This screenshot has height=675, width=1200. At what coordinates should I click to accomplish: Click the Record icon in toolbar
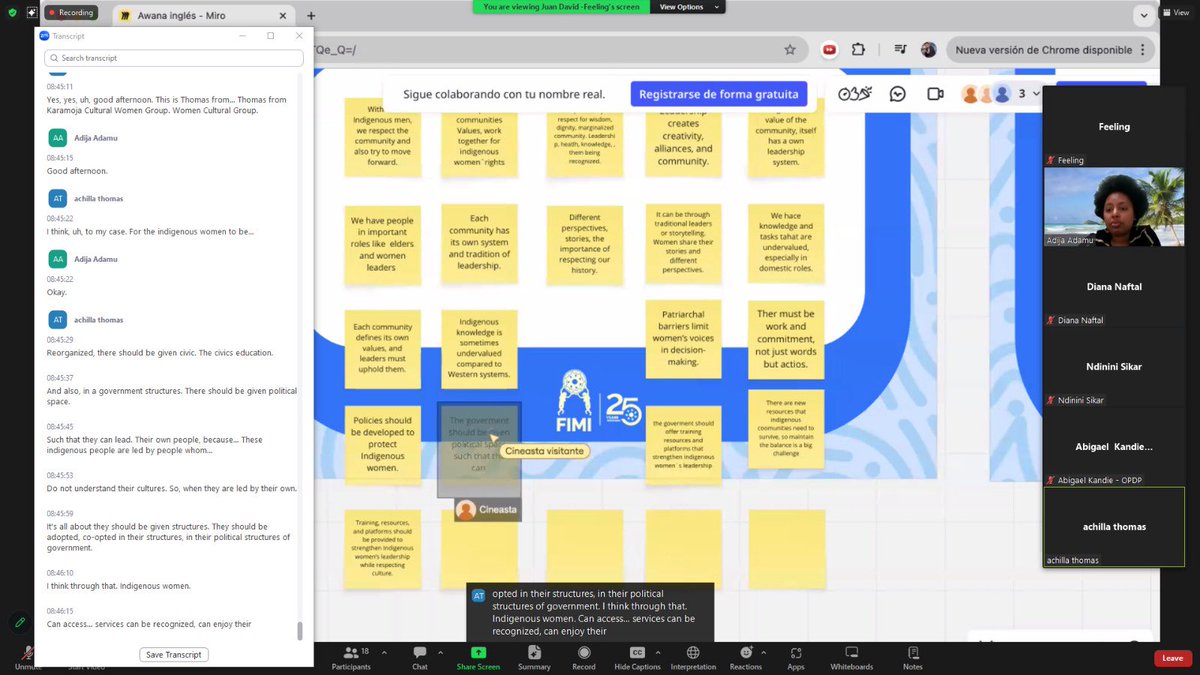(584, 653)
